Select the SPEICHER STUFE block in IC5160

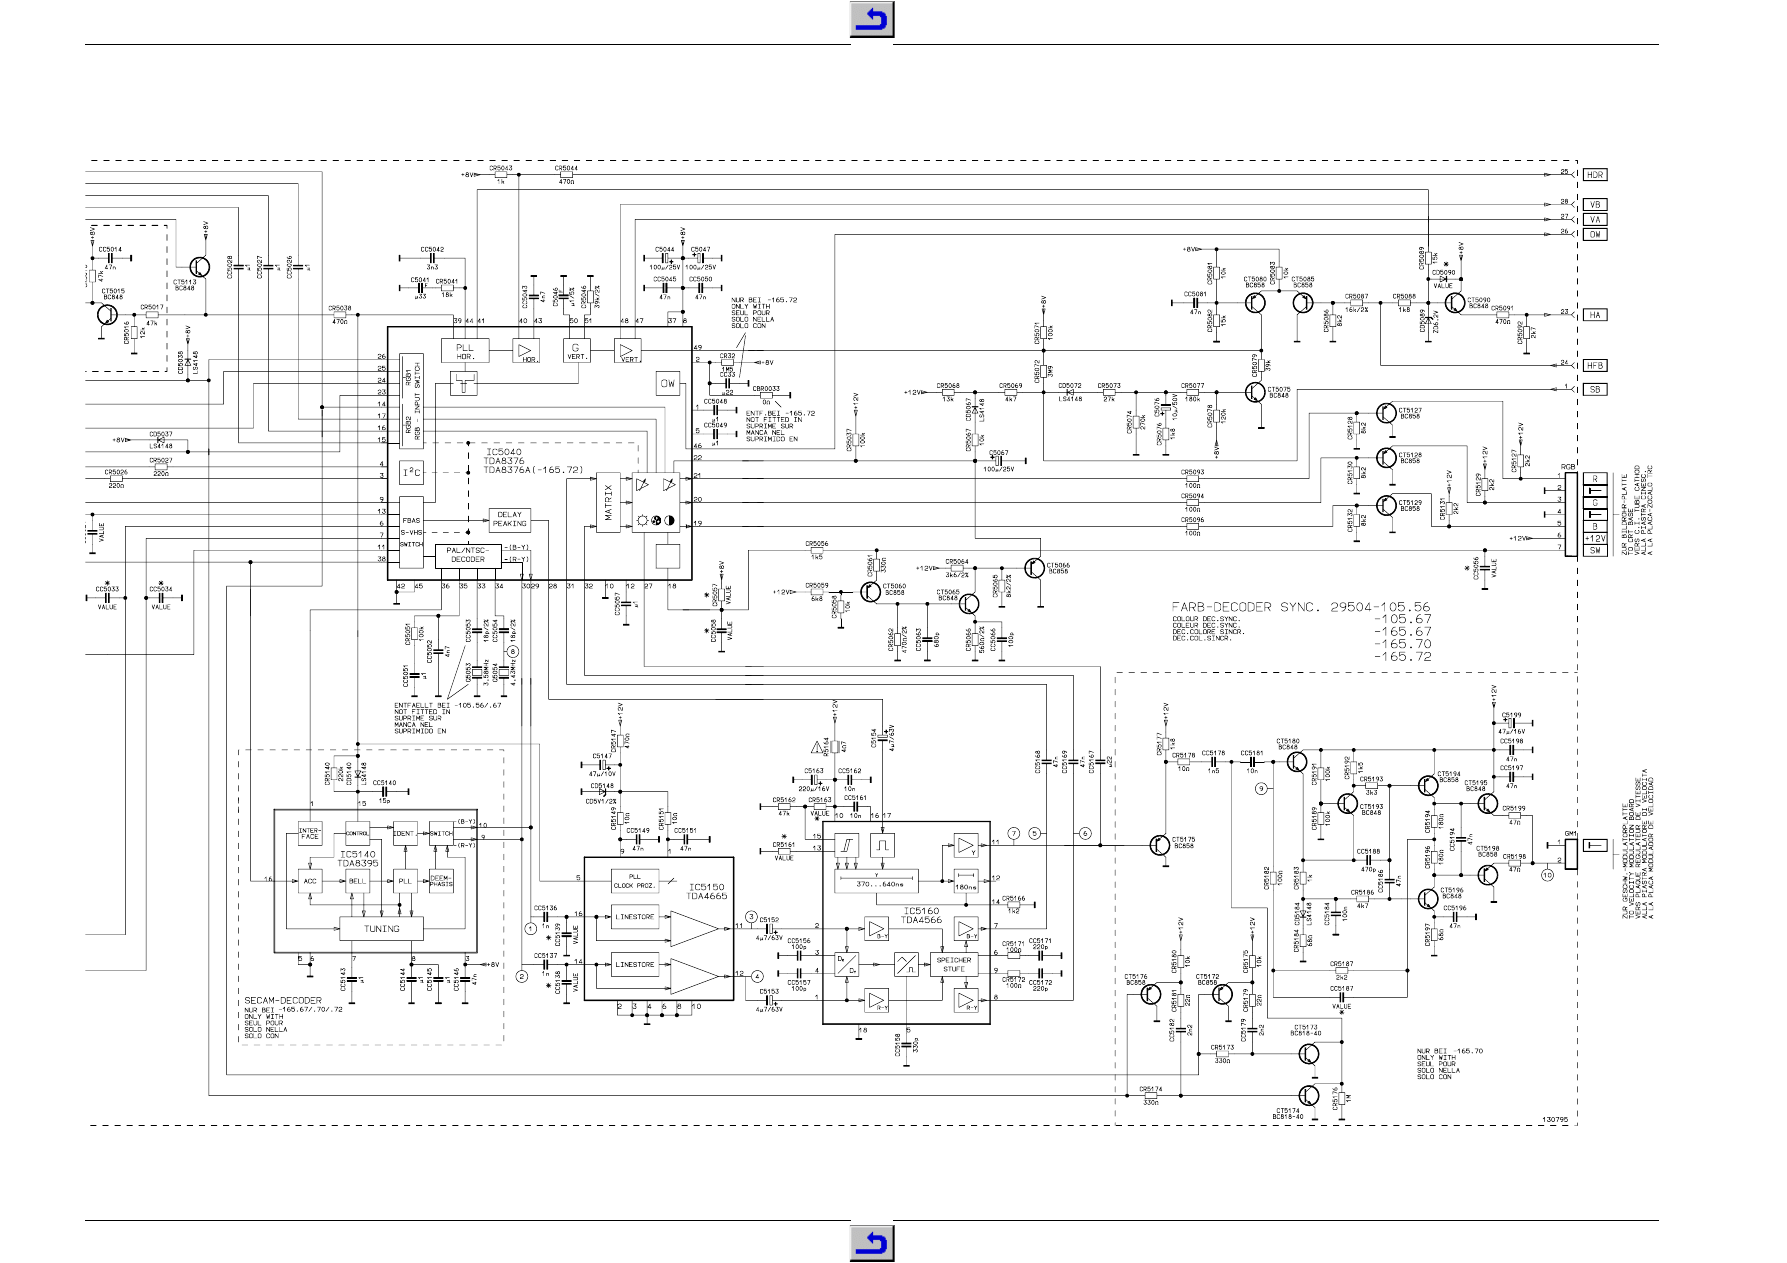coord(953,964)
